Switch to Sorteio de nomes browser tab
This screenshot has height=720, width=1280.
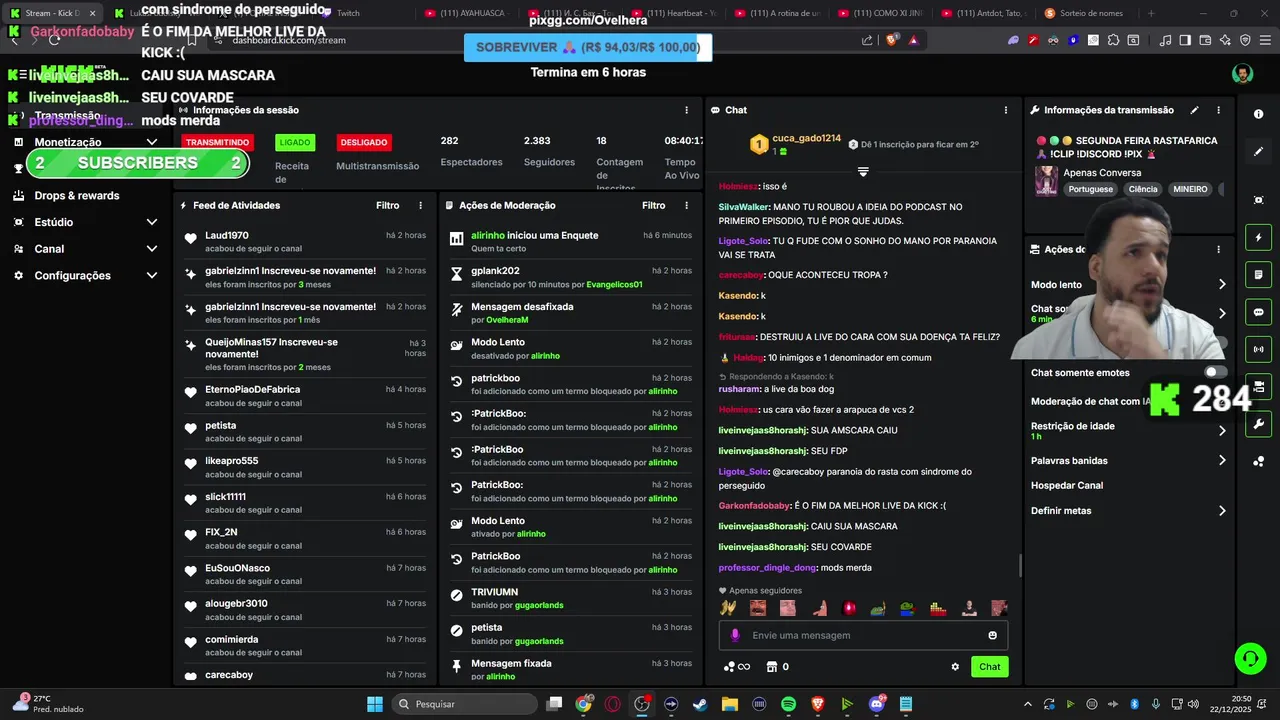[1085, 13]
